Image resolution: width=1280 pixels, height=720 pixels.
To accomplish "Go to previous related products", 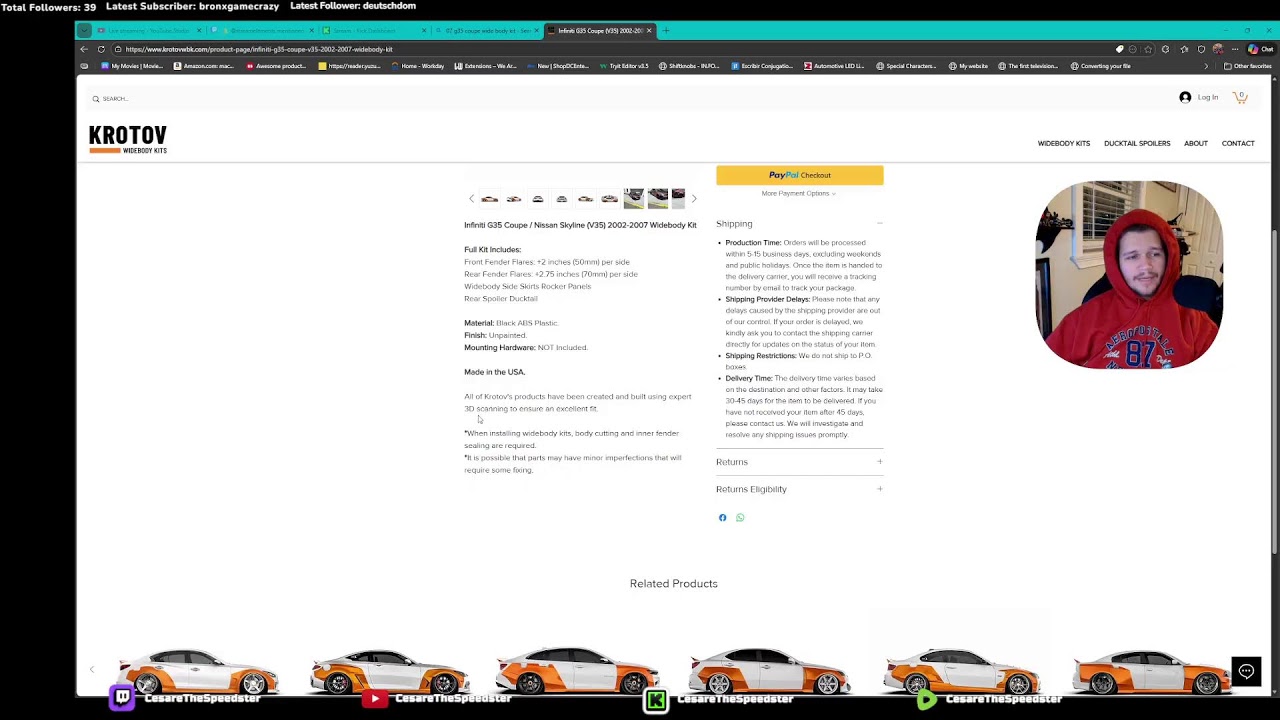I will click(x=92, y=670).
